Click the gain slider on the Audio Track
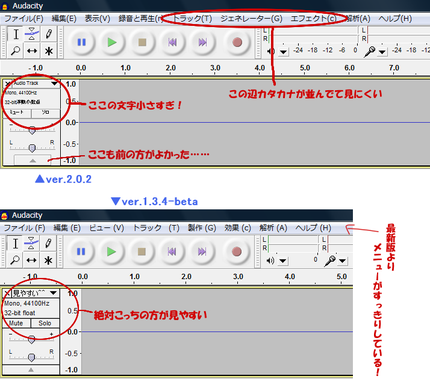This screenshot has height=379, width=430. coord(32,130)
